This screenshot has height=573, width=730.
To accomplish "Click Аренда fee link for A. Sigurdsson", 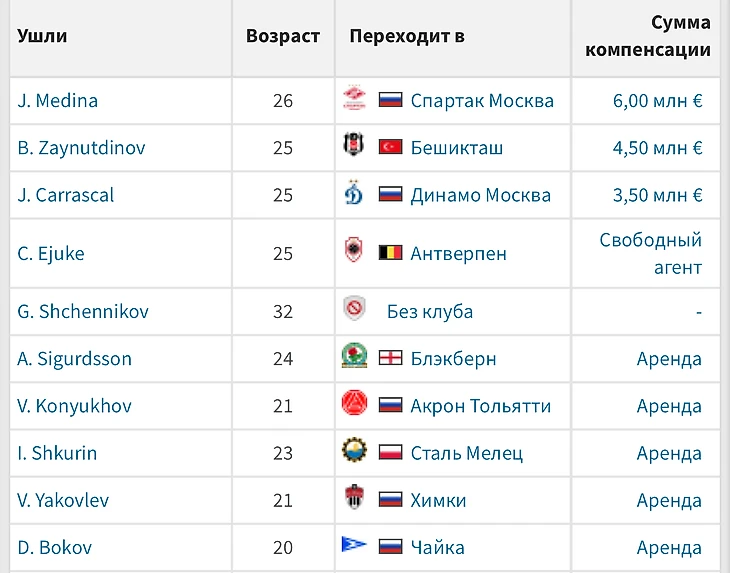I will coord(669,359).
